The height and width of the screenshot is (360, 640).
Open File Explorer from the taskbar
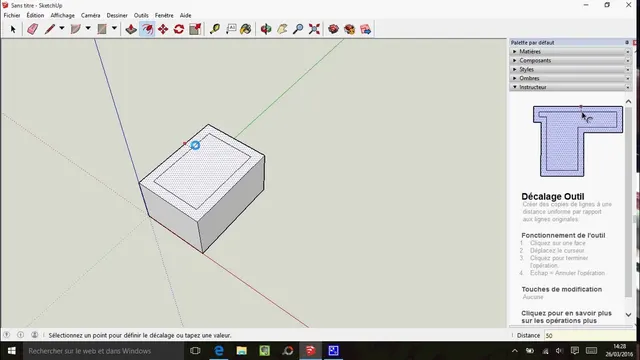tap(242, 351)
